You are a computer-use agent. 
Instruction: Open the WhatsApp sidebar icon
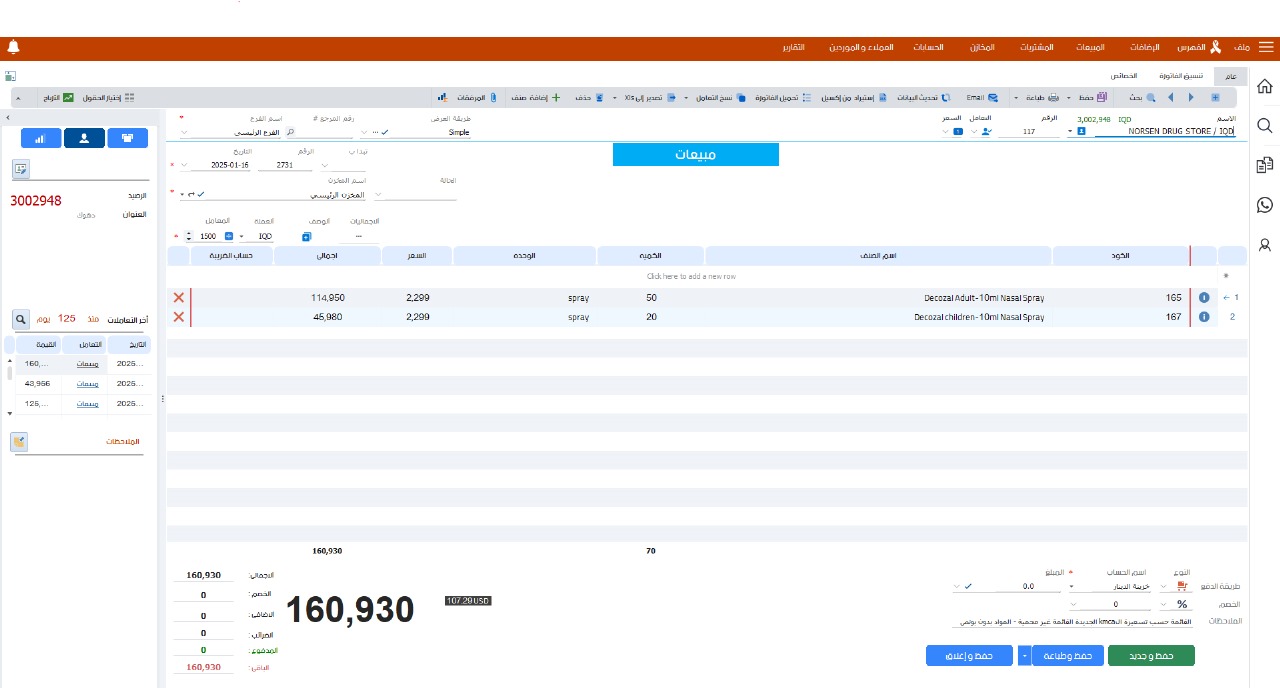[1265, 205]
